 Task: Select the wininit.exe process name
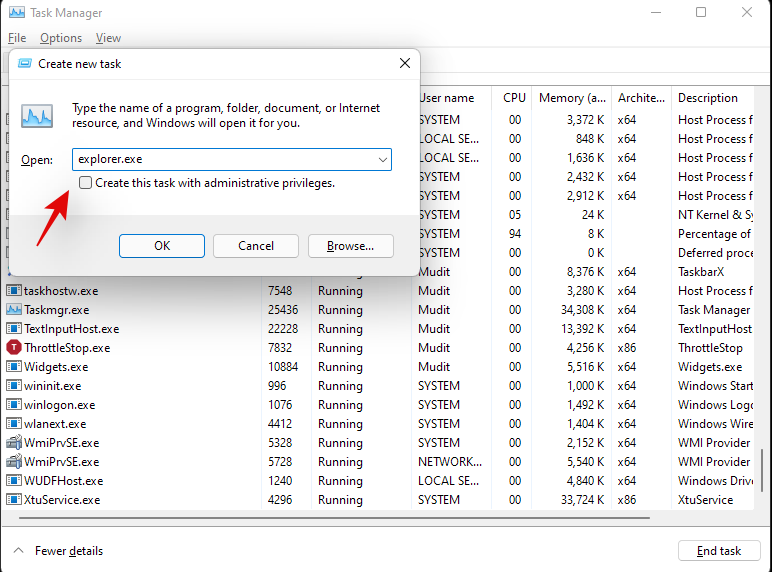[53, 385]
